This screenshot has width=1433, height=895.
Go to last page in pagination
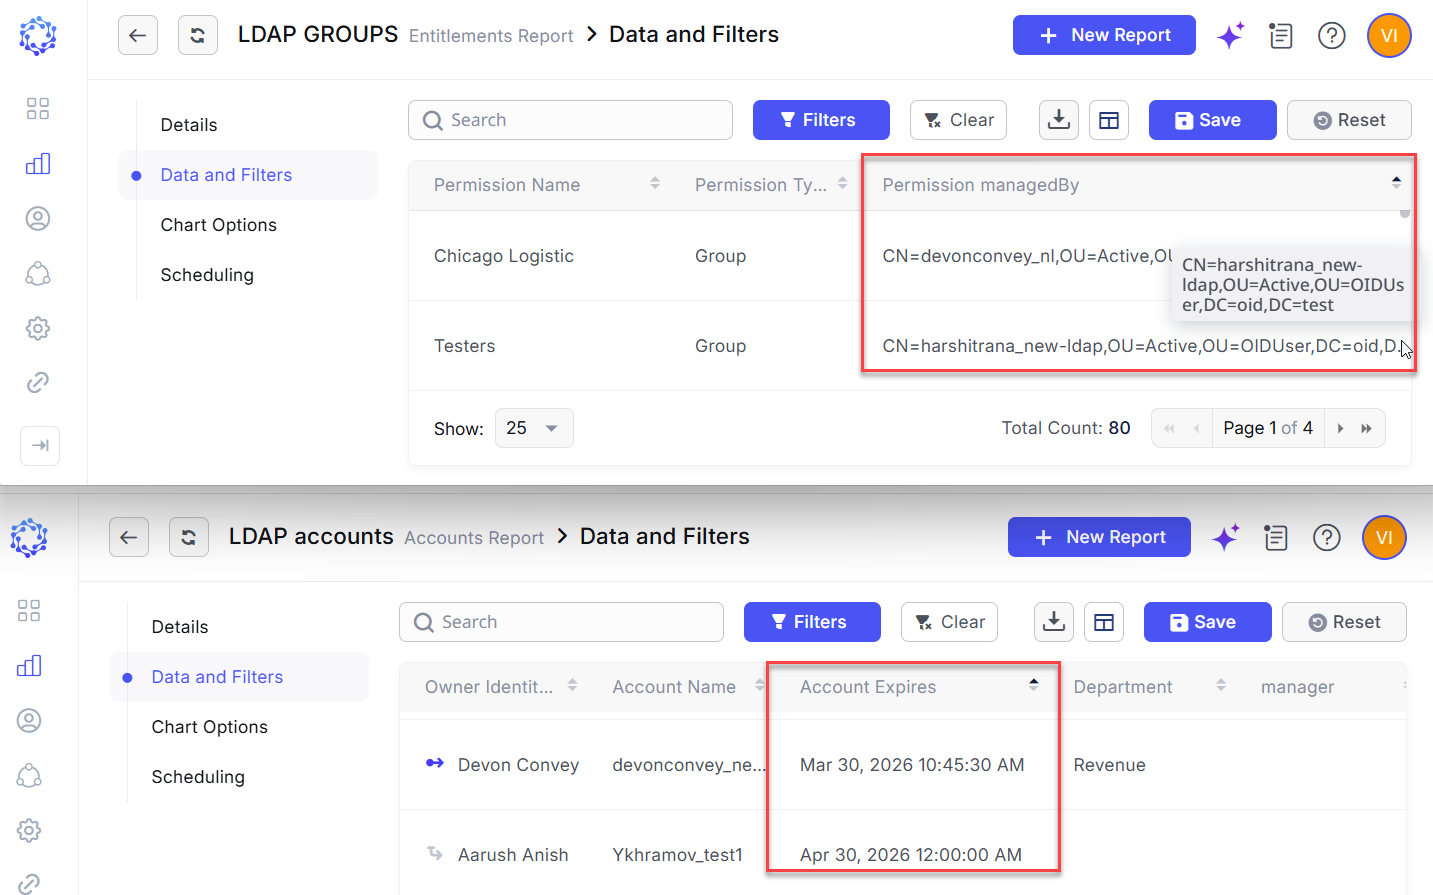pyautogui.click(x=1367, y=428)
